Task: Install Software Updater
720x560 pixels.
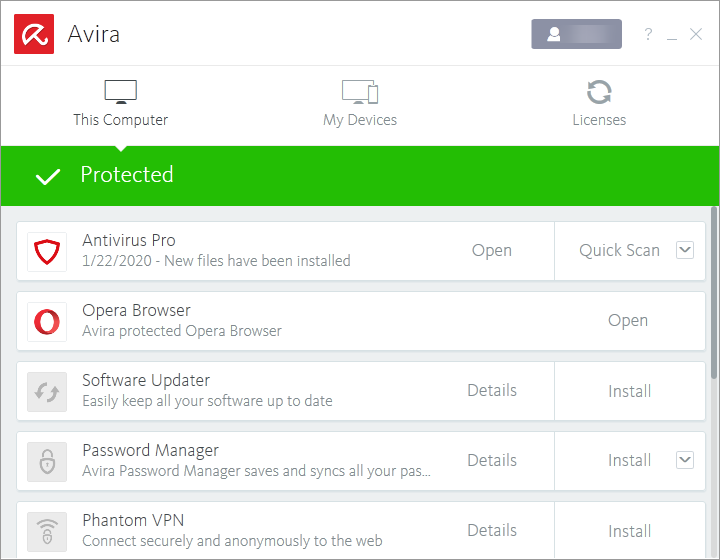Action: 630,392
